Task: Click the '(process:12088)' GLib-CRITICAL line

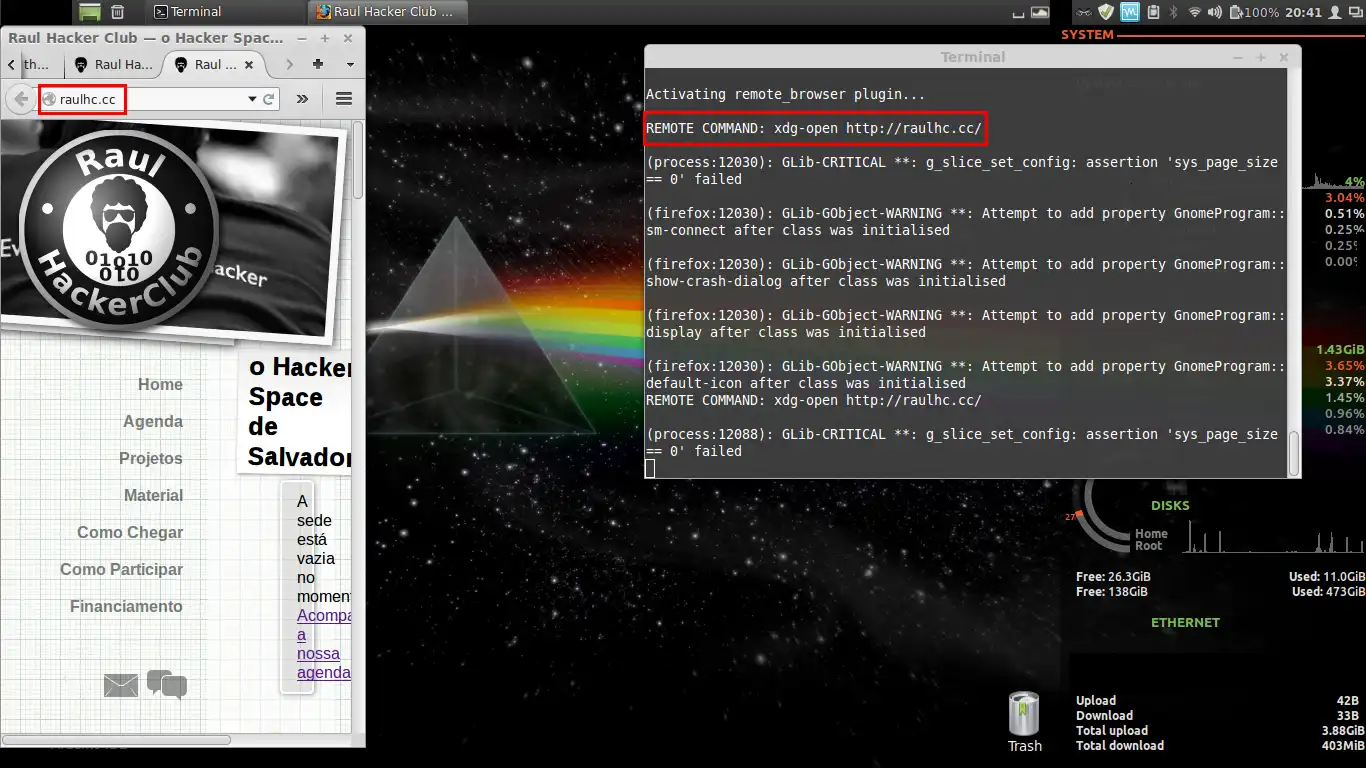Action: (x=962, y=443)
